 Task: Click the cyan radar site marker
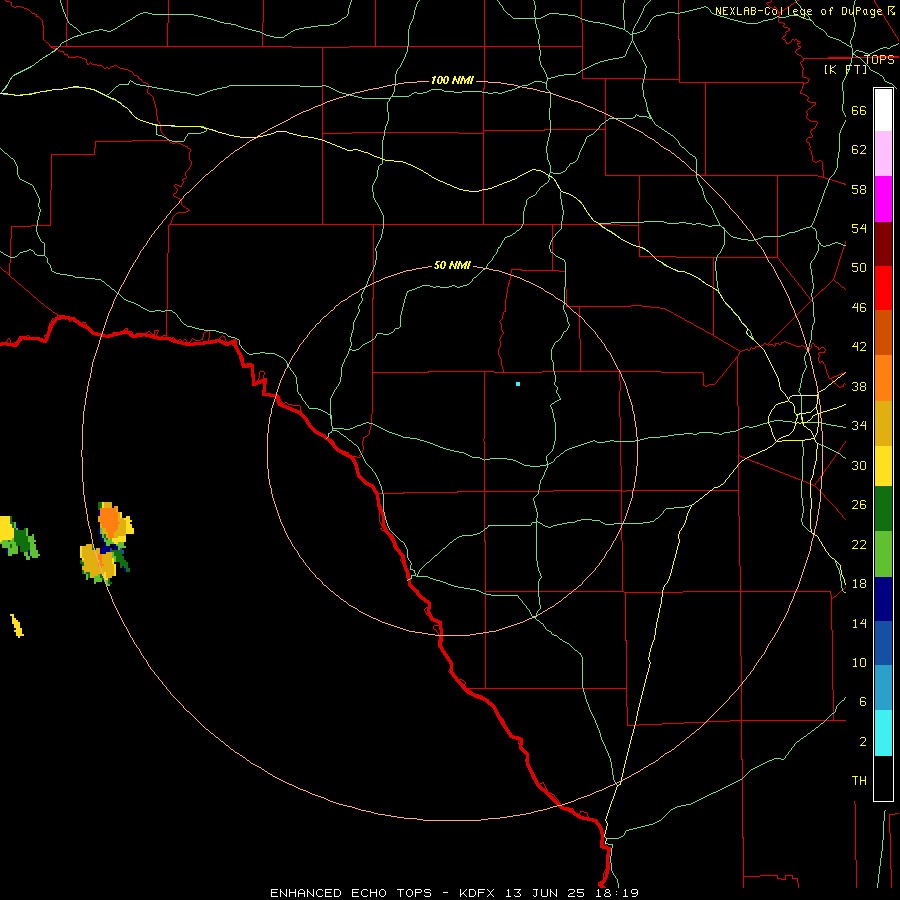point(518,383)
